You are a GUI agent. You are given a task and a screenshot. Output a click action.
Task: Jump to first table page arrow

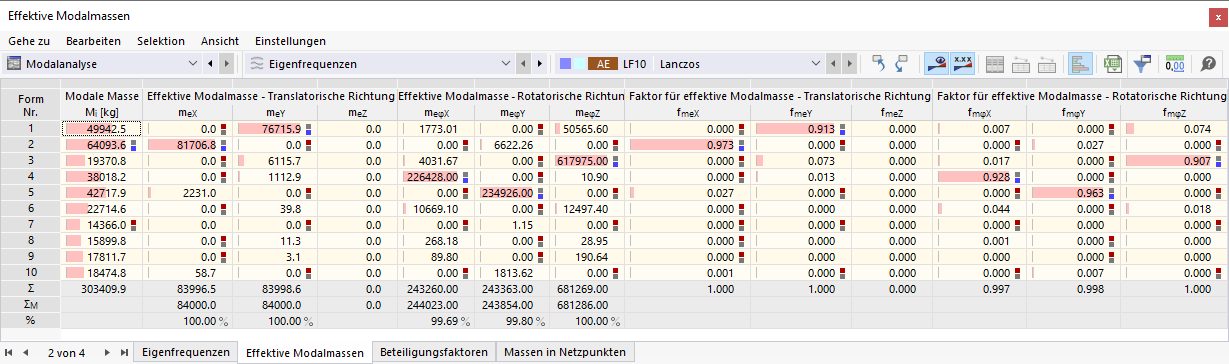pos(10,352)
